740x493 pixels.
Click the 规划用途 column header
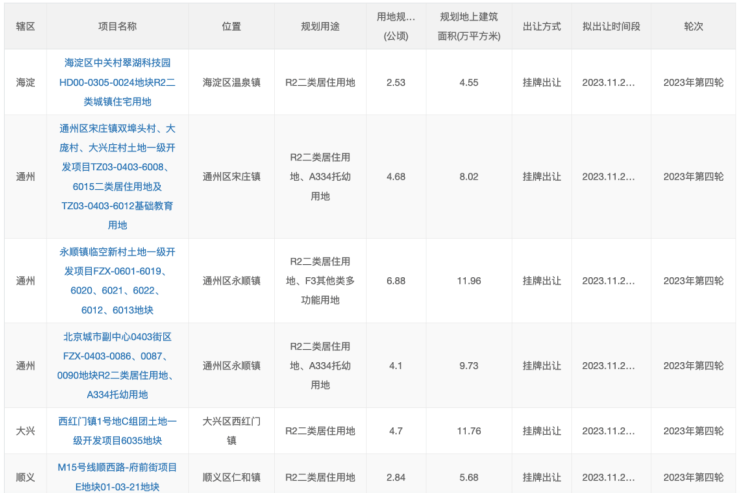tap(322, 26)
